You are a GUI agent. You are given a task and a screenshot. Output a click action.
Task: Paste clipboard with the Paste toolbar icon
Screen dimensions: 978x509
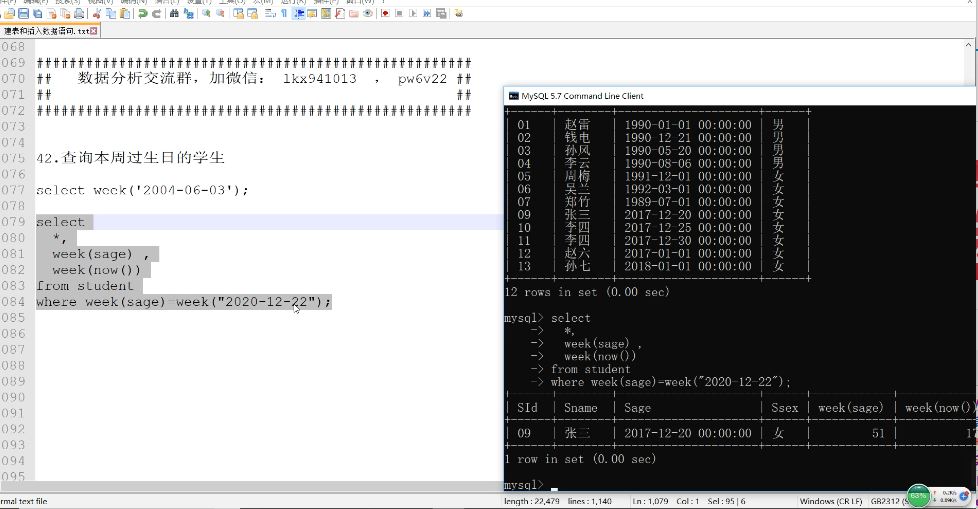pyautogui.click(x=125, y=13)
